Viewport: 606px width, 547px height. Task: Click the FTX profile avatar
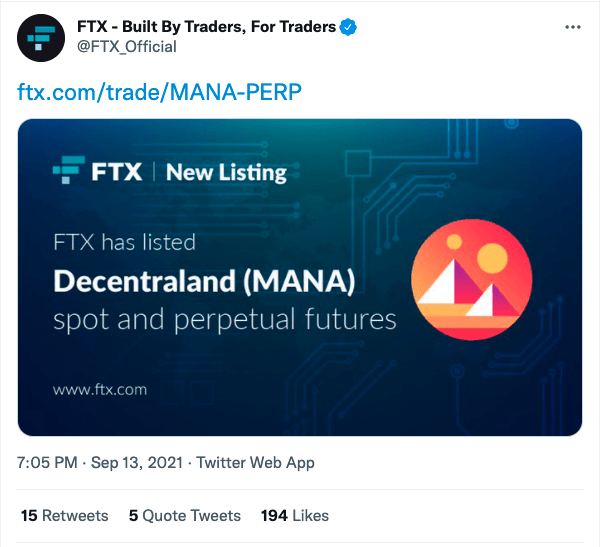[42, 37]
